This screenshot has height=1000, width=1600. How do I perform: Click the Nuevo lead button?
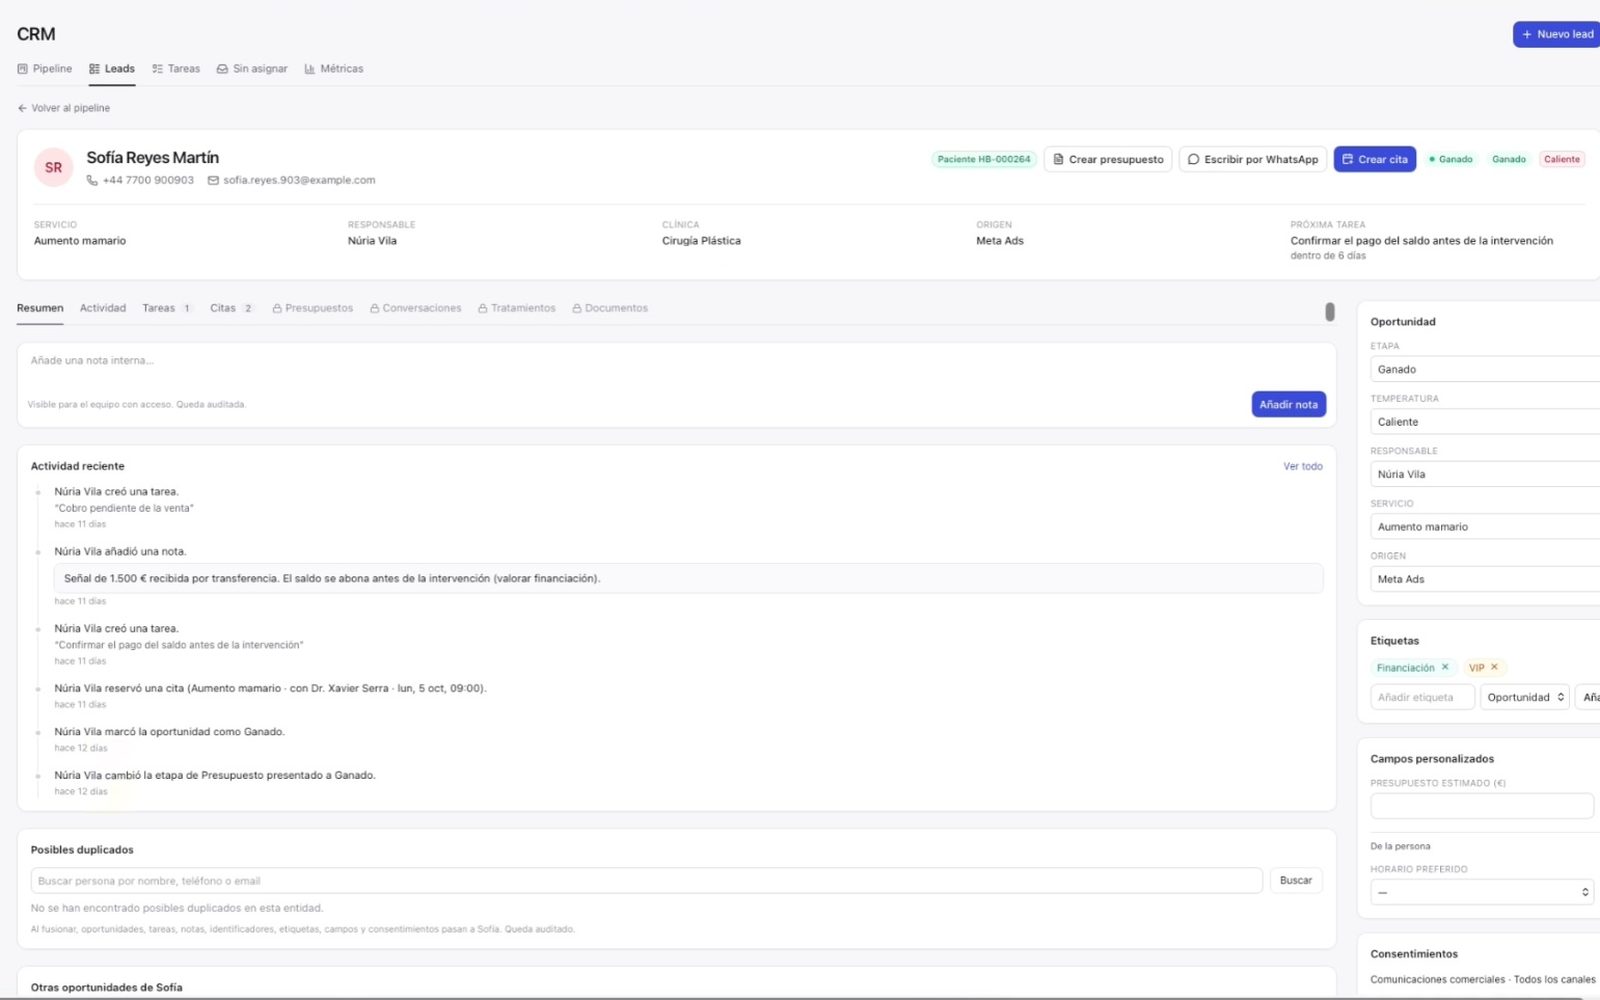[x=1557, y=34]
